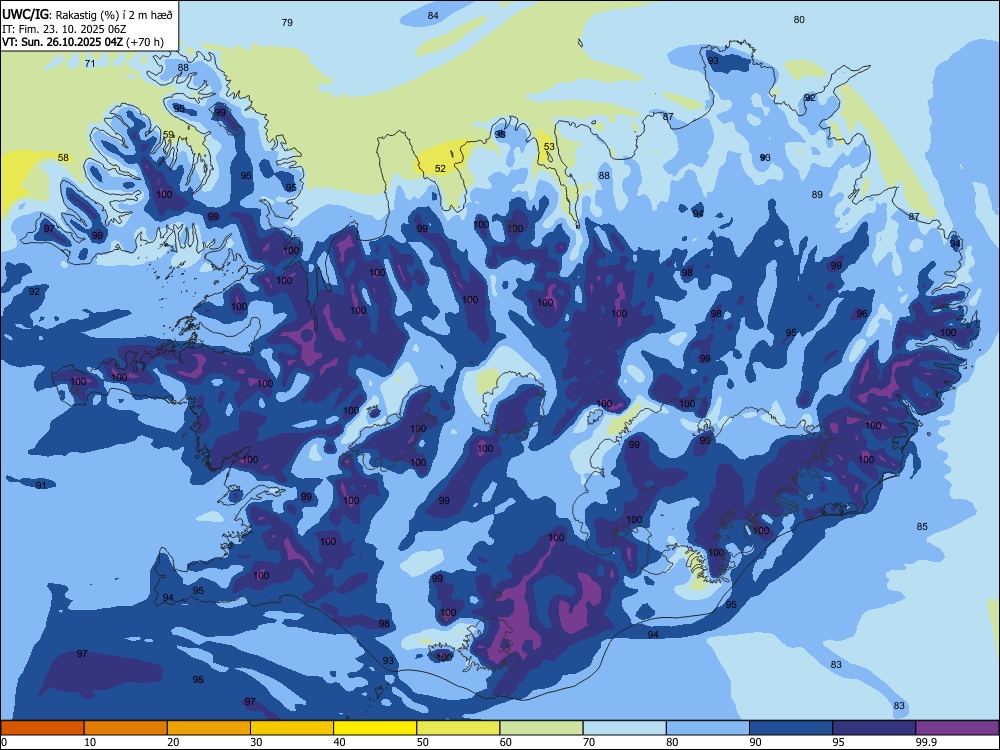Click the humidity value '59' on the map
This screenshot has width=1000, height=750.
point(168,135)
